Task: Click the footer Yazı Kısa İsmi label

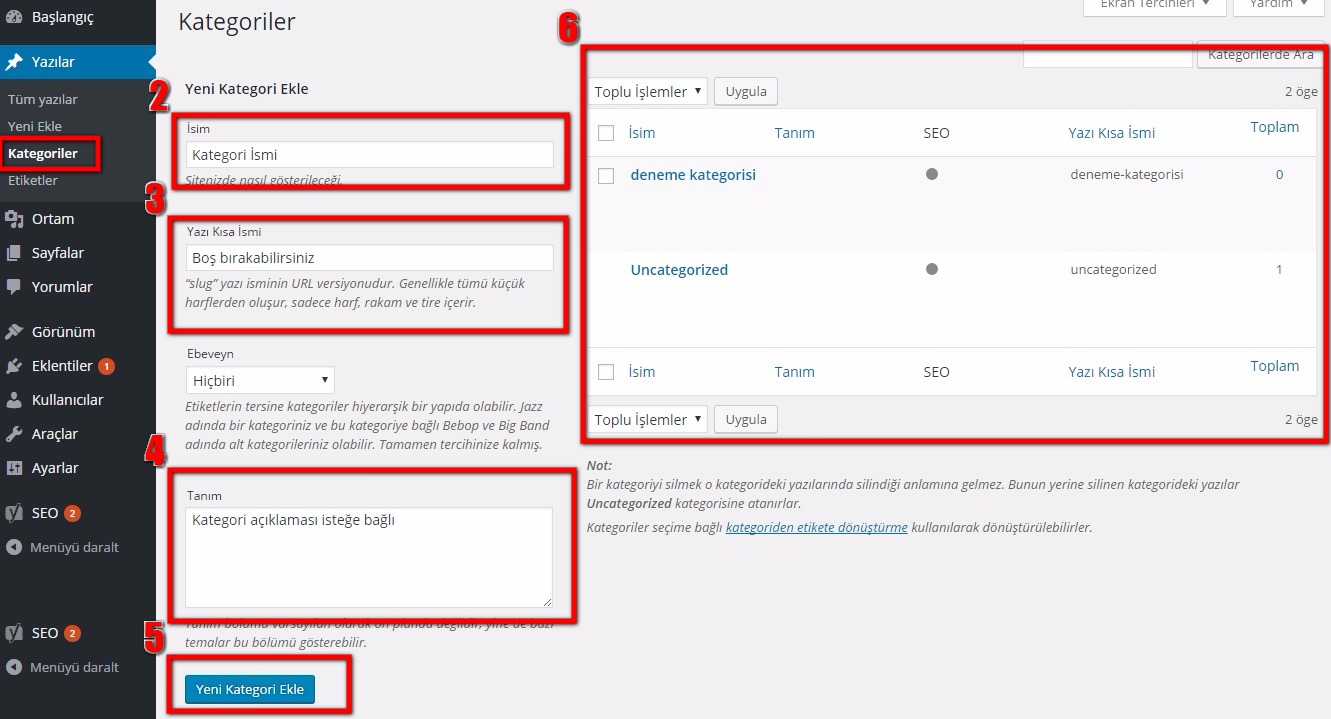Action: (x=1112, y=371)
